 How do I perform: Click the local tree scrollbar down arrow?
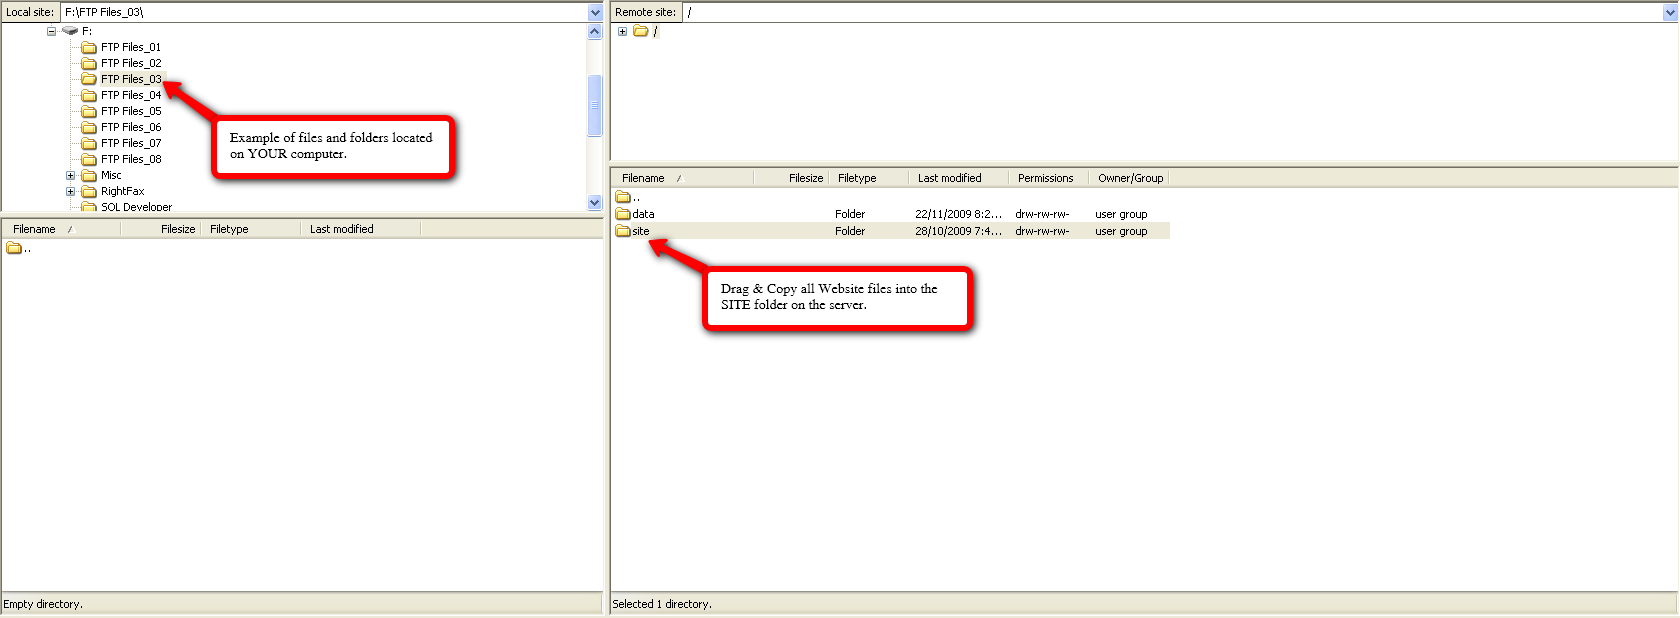[x=595, y=202]
